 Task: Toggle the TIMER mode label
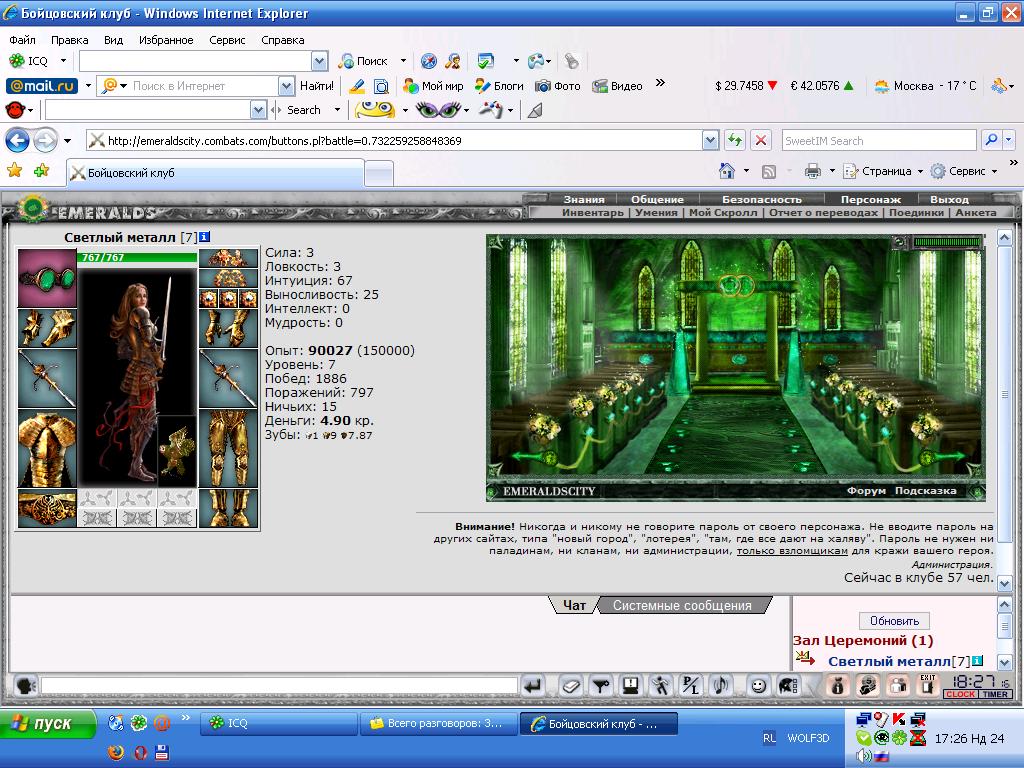tap(995, 694)
